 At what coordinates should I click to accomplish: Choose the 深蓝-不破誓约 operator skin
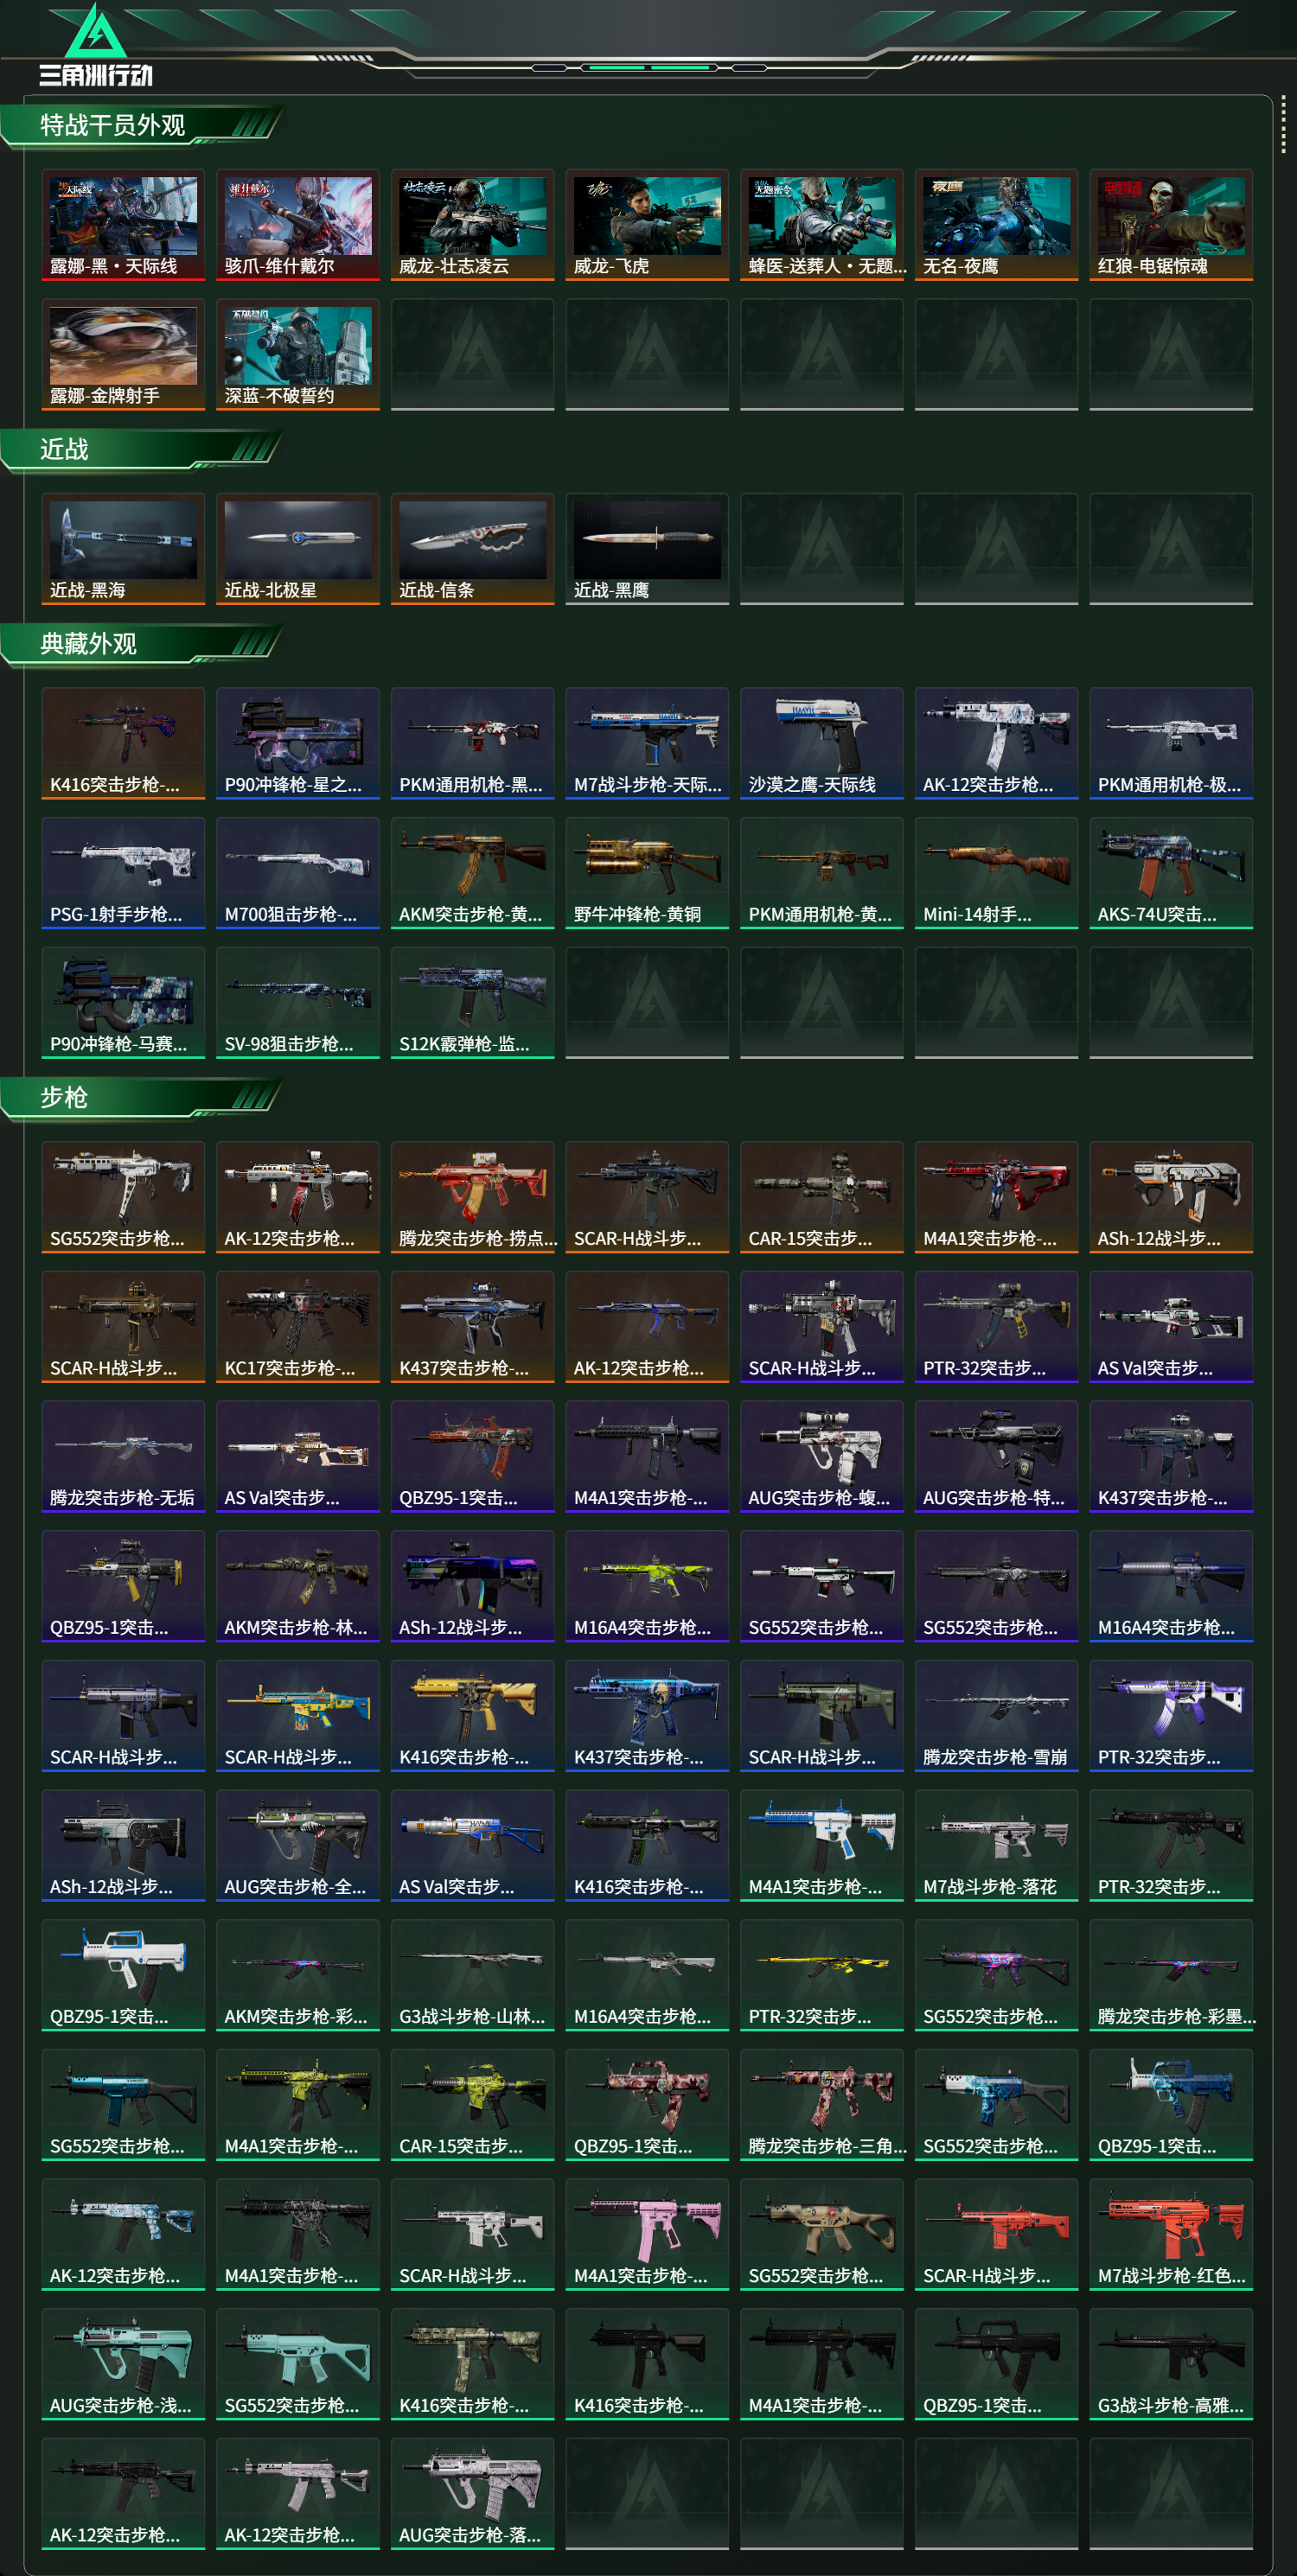pyautogui.click(x=298, y=354)
